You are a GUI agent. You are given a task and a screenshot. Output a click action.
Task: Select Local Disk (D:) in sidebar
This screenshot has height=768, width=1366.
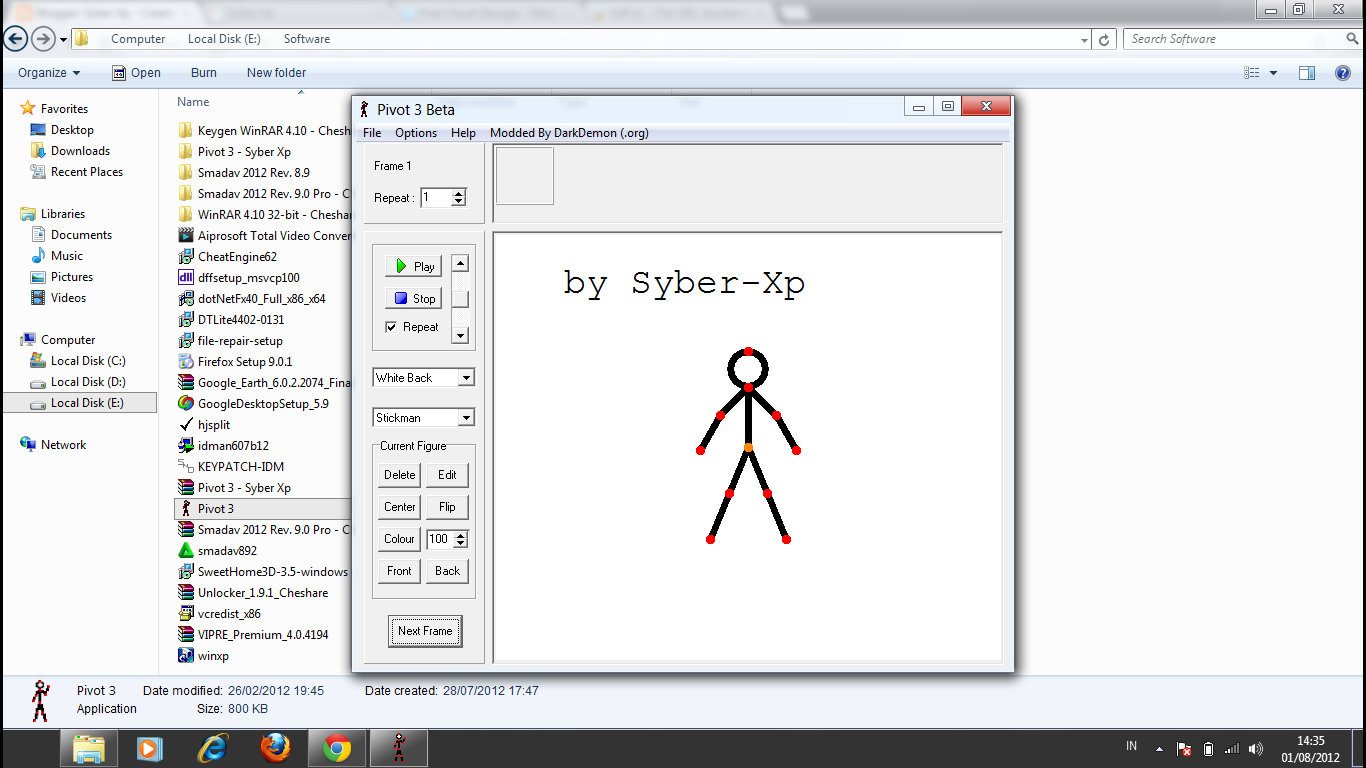pyautogui.click(x=78, y=382)
